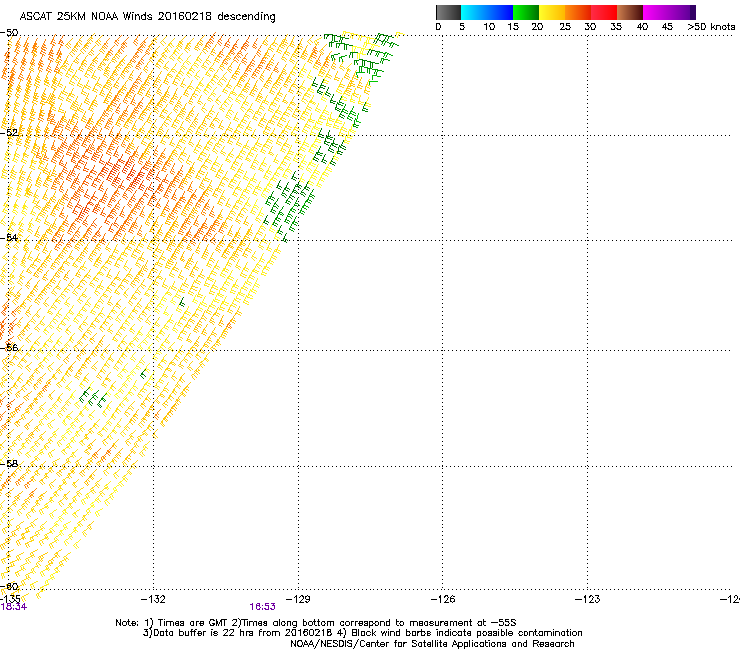Image resolution: width=740 pixels, height=650 pixels.
Task: Click longitude label -123
Action: pyautogui.click(x=587, y=599)
